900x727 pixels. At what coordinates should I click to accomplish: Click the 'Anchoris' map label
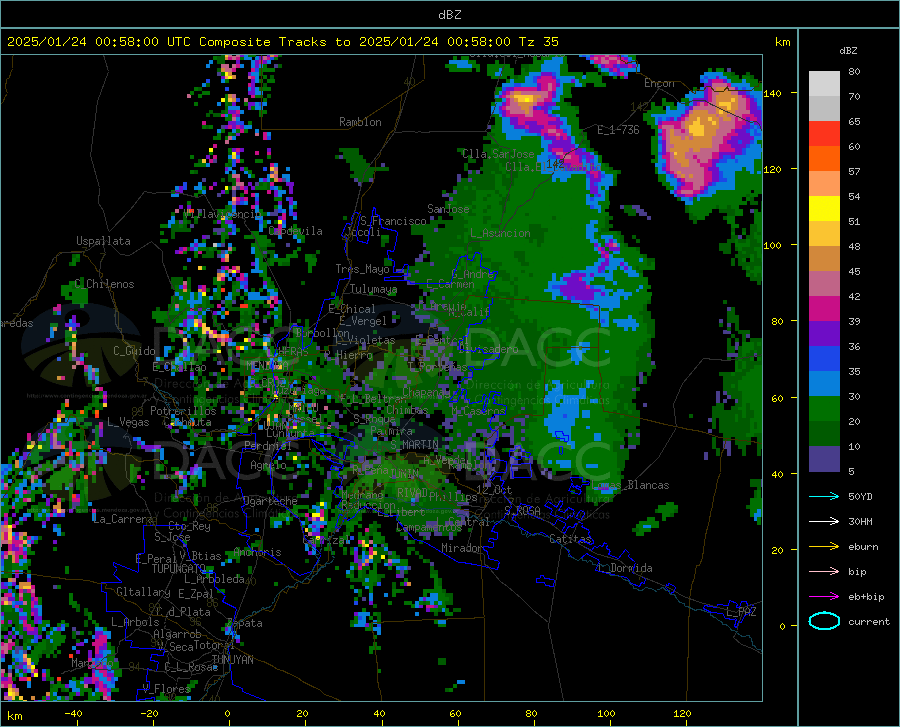257,553
